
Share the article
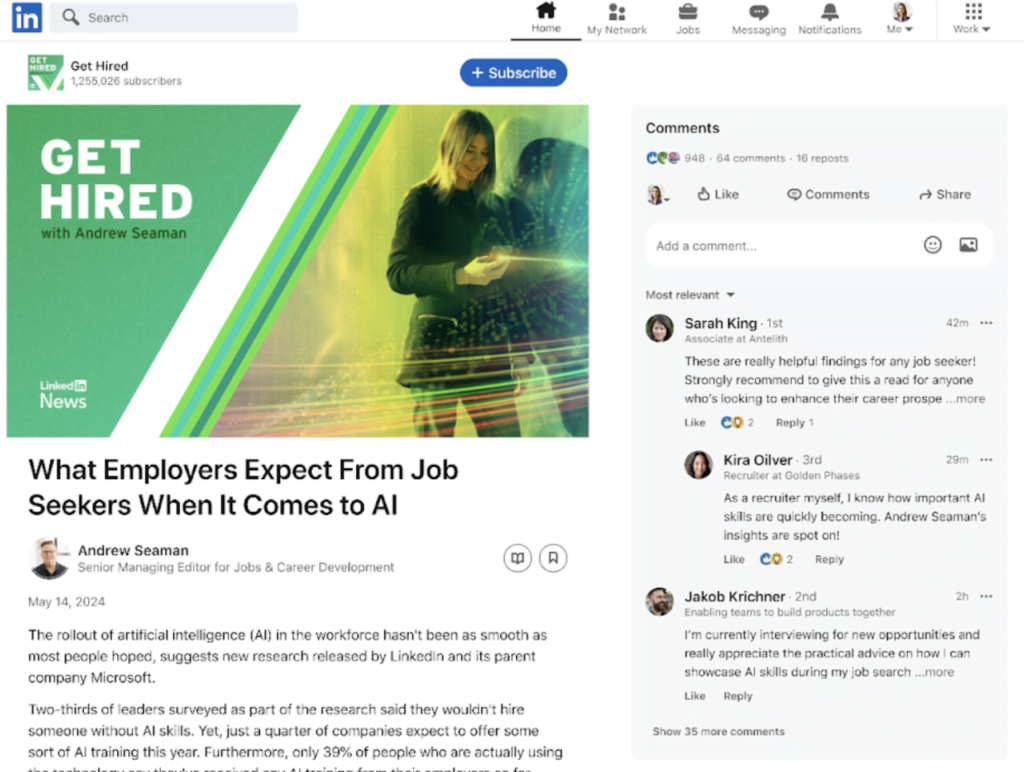coord(944,194)
